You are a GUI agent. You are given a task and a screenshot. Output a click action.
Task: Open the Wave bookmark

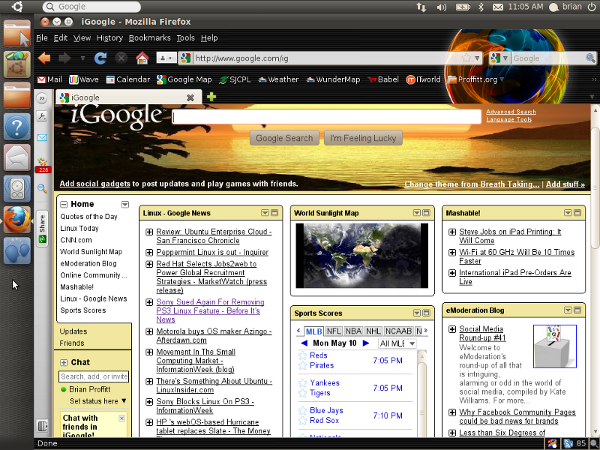(x=83, y=80)
